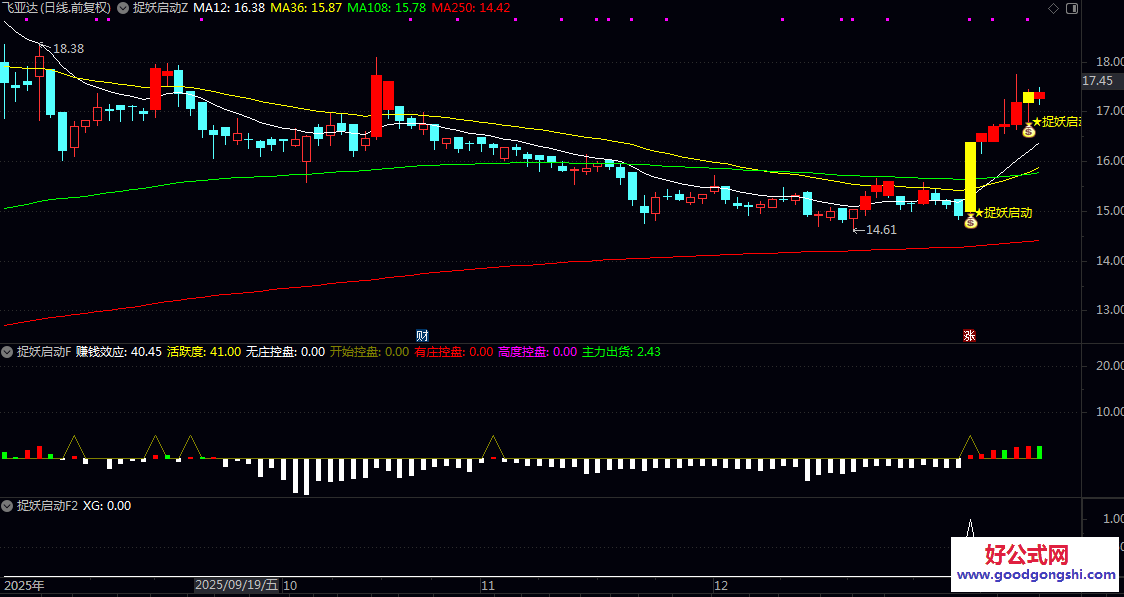Image resolution: width=1124 pixels, height=597 pixels.
Task: Select the MA108: 15.78 legend label
Action: pos(386,9)
